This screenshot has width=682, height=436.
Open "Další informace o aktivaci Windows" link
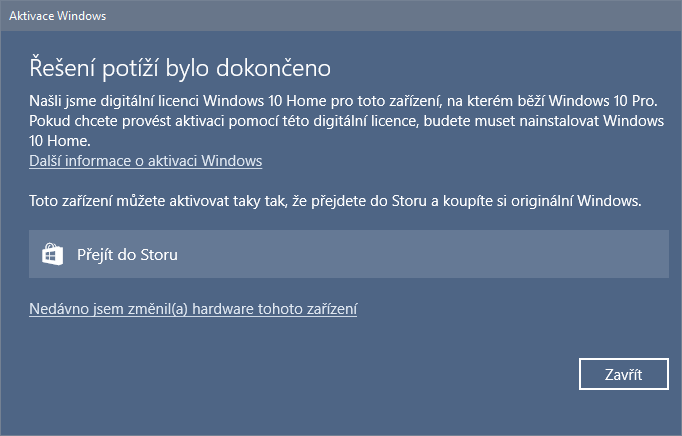(144, 161)
